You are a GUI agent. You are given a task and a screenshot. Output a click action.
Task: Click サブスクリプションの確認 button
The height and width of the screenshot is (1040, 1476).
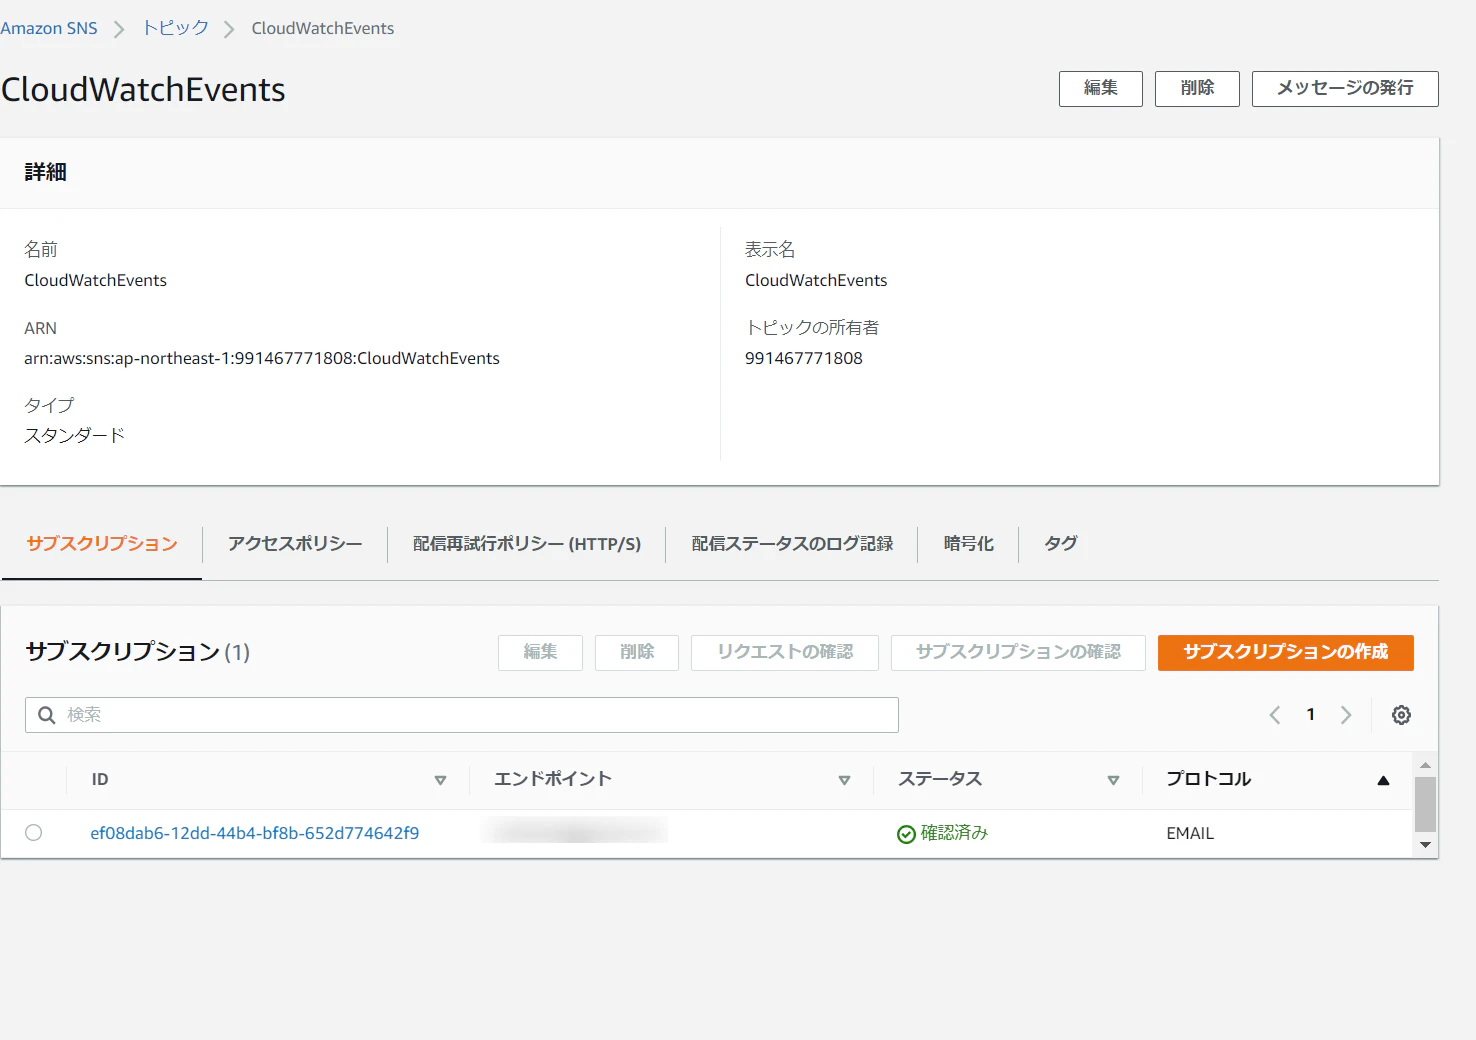[x=1018, y=652]
